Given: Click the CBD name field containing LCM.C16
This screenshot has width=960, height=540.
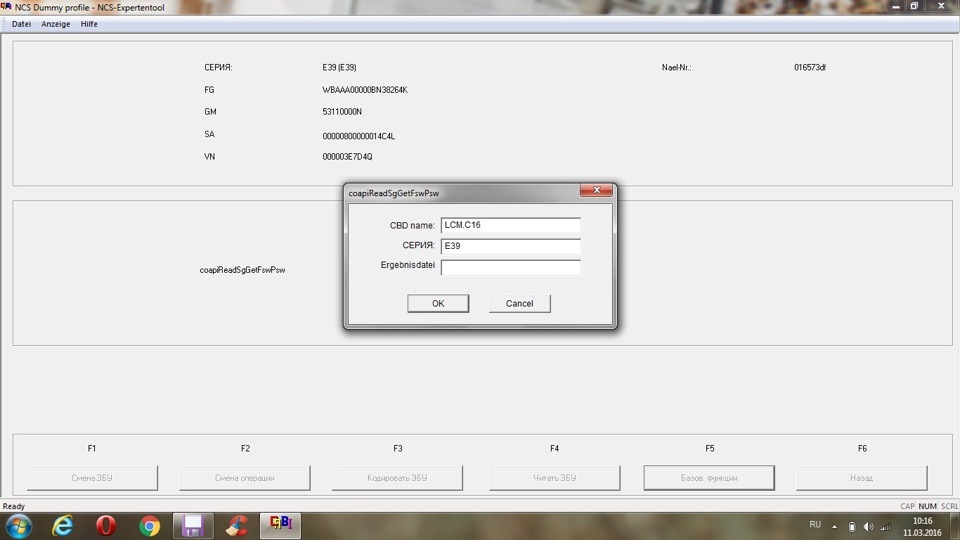Looking at the screenshot, I should coord(511,225).
